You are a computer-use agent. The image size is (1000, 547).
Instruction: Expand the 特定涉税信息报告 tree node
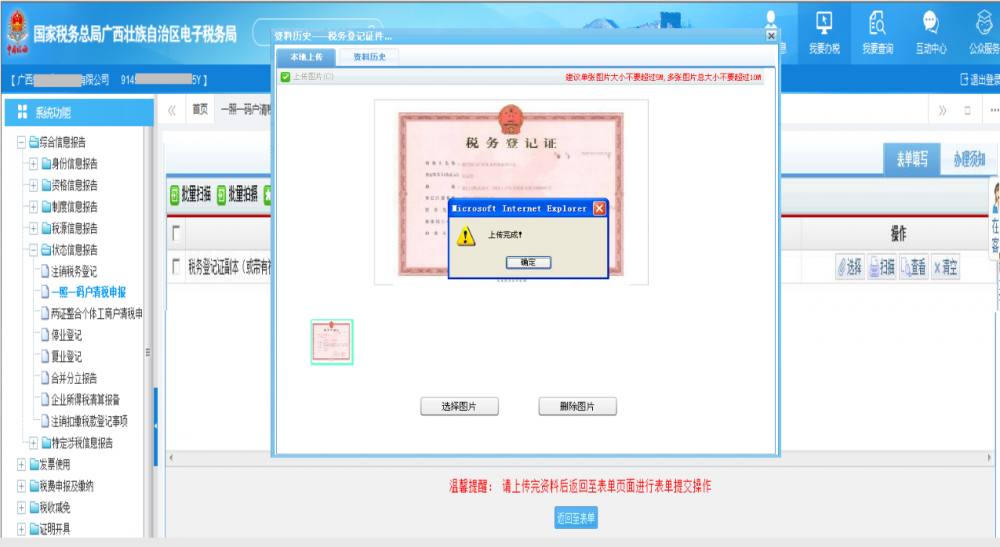pos(33,443)
